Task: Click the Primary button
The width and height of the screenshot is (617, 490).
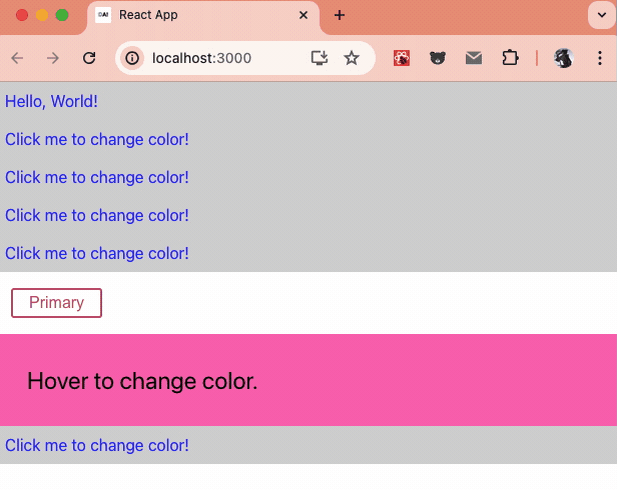Action: 56,303
